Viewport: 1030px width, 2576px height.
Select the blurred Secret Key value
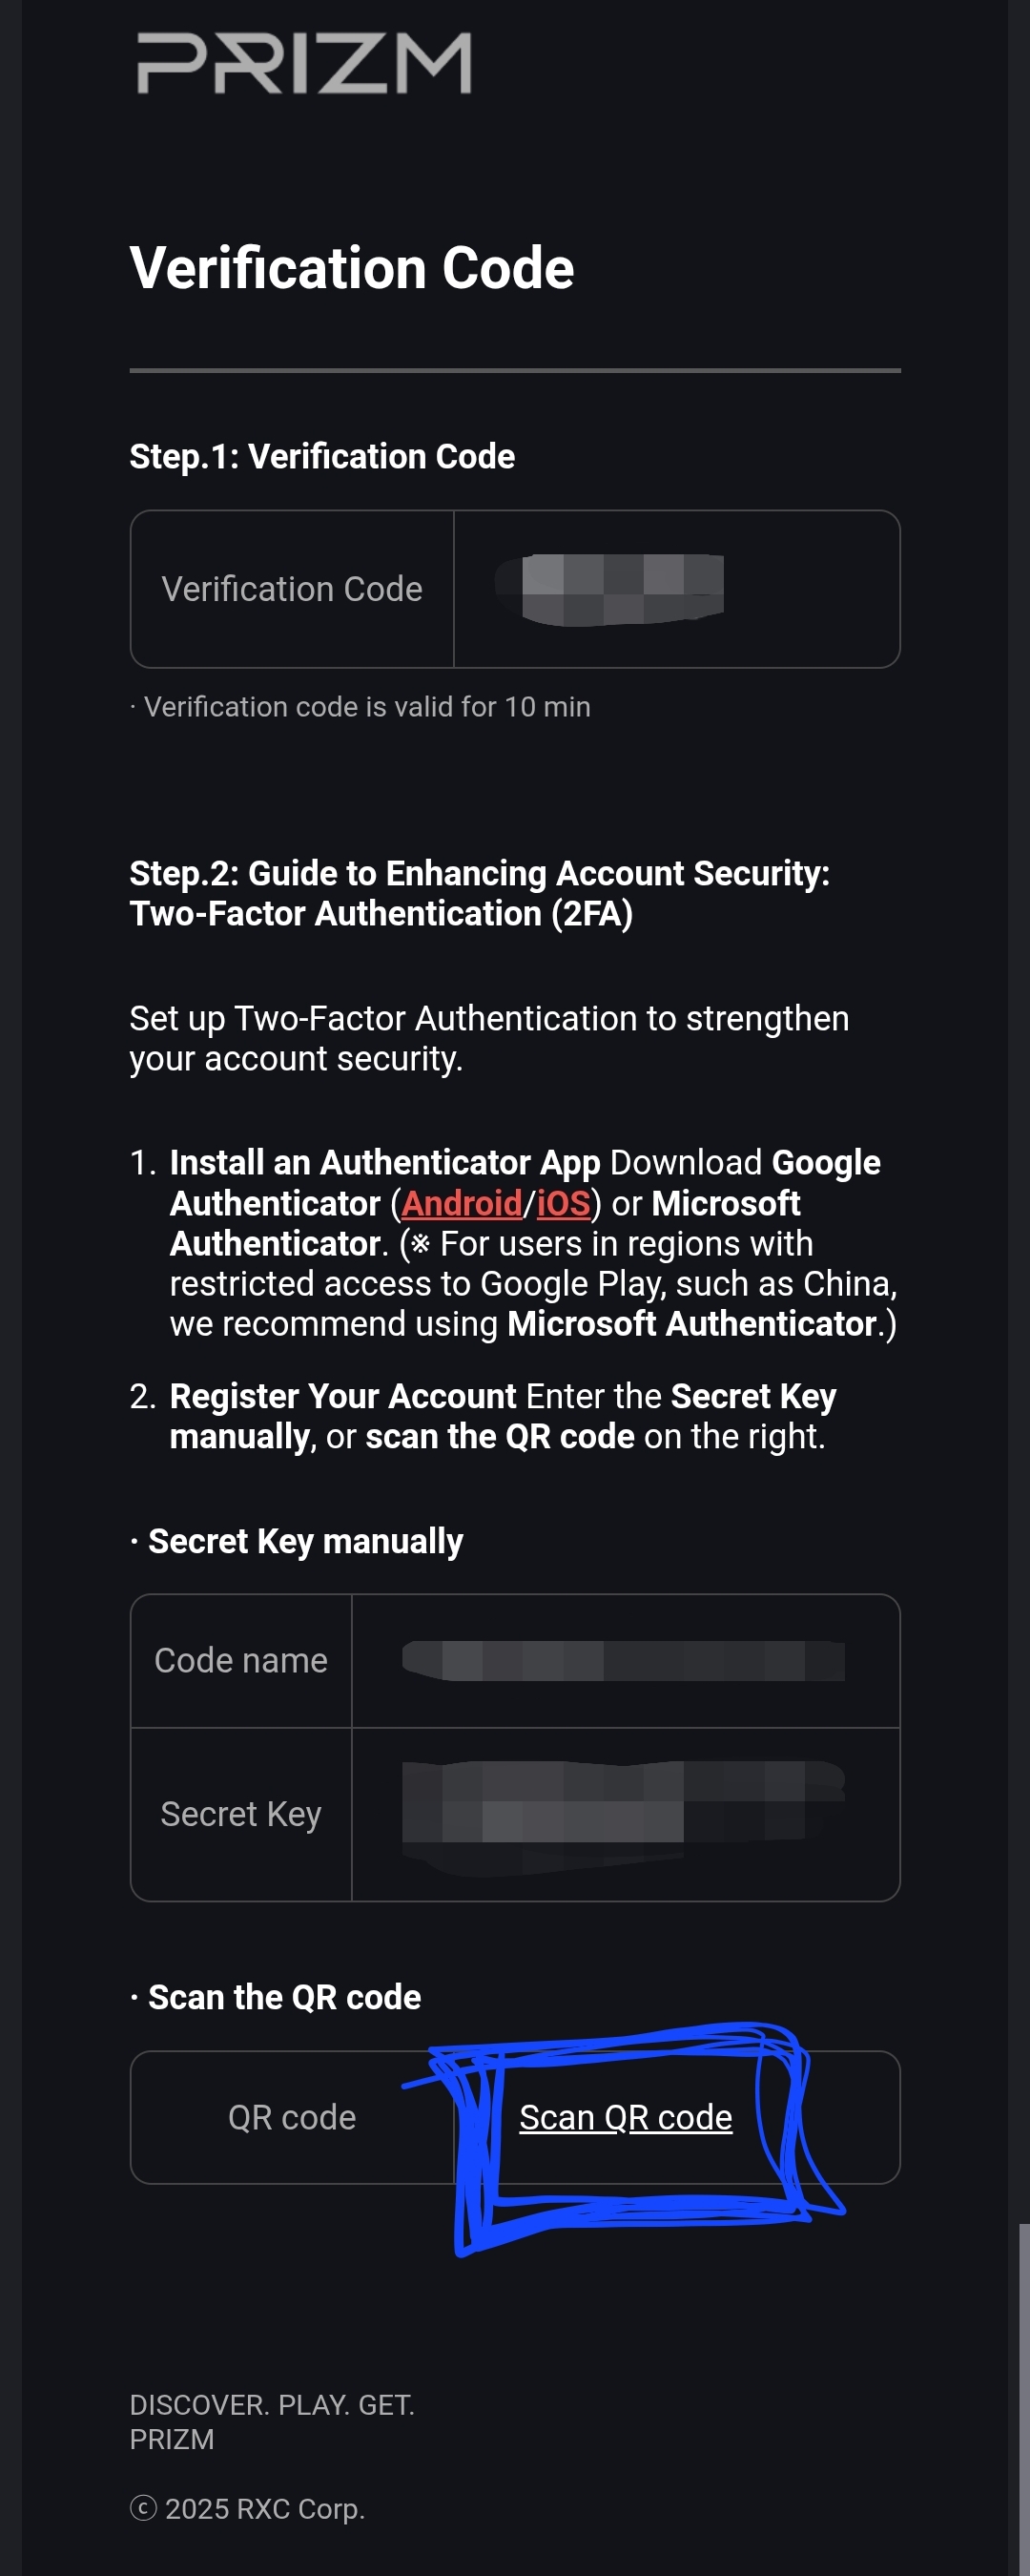[623, 1814]
